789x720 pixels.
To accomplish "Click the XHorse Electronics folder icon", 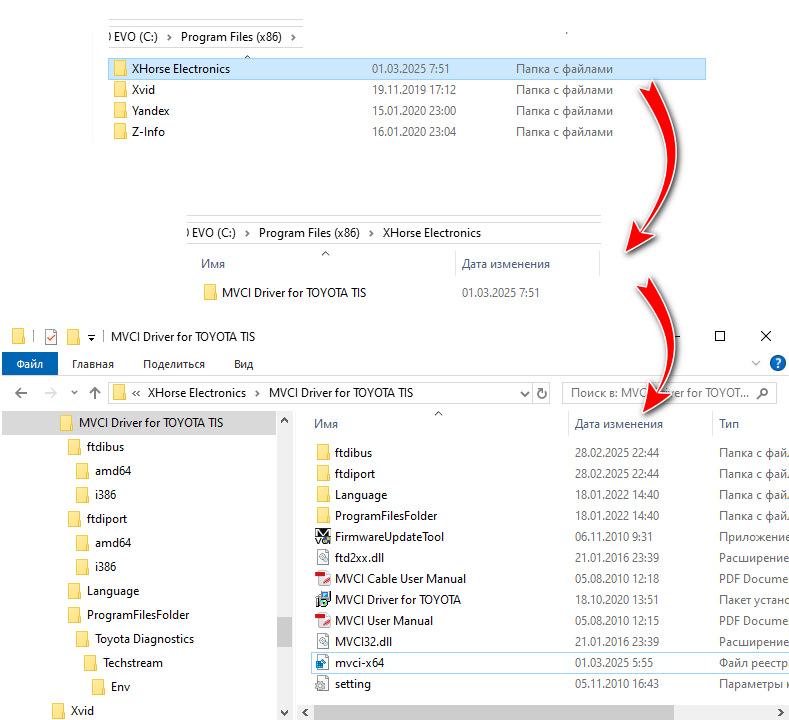I will point(120,68).
